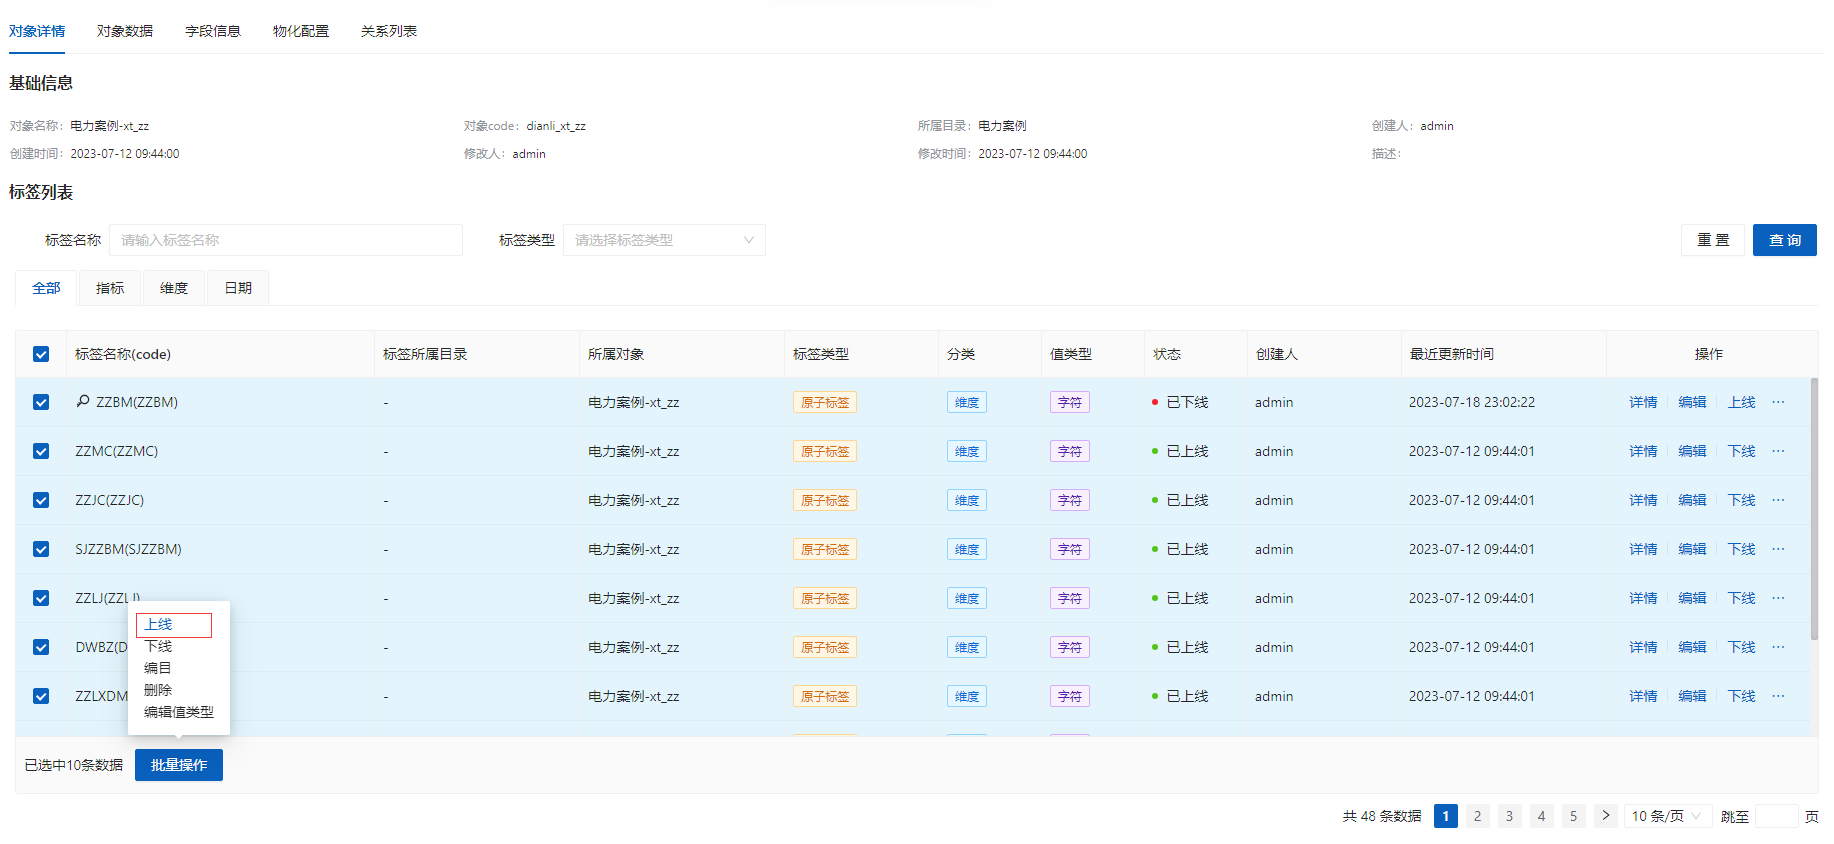Click 编辑 link for ZZJC row
The image size is (1834, 844).
[1692, 500]
